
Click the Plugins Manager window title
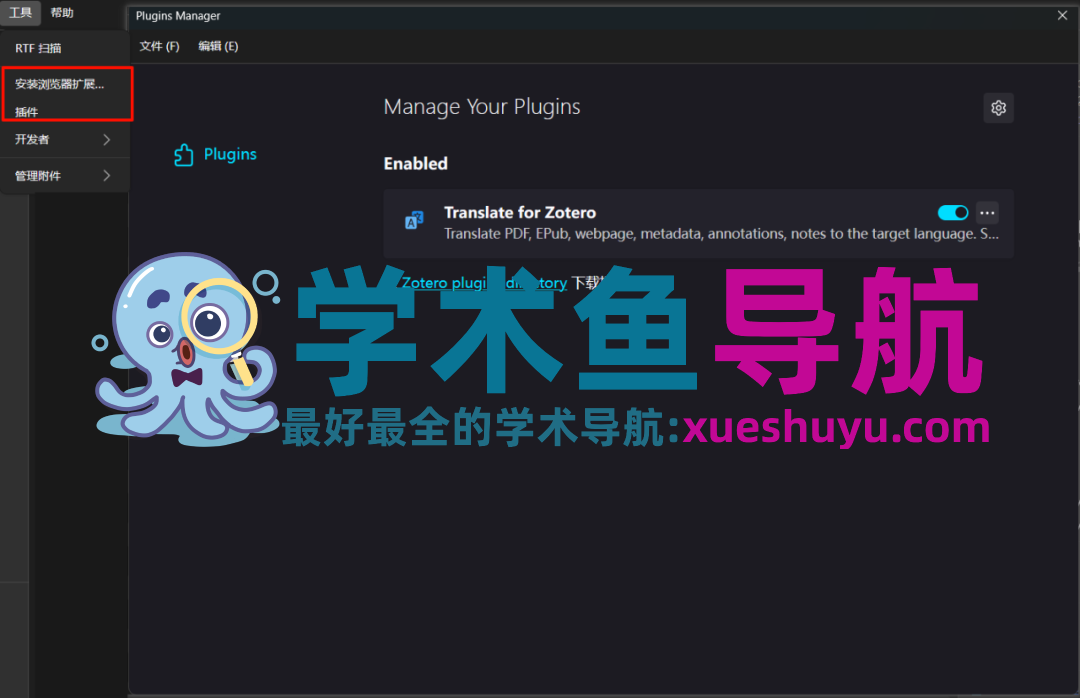click(x=178, y=16)
